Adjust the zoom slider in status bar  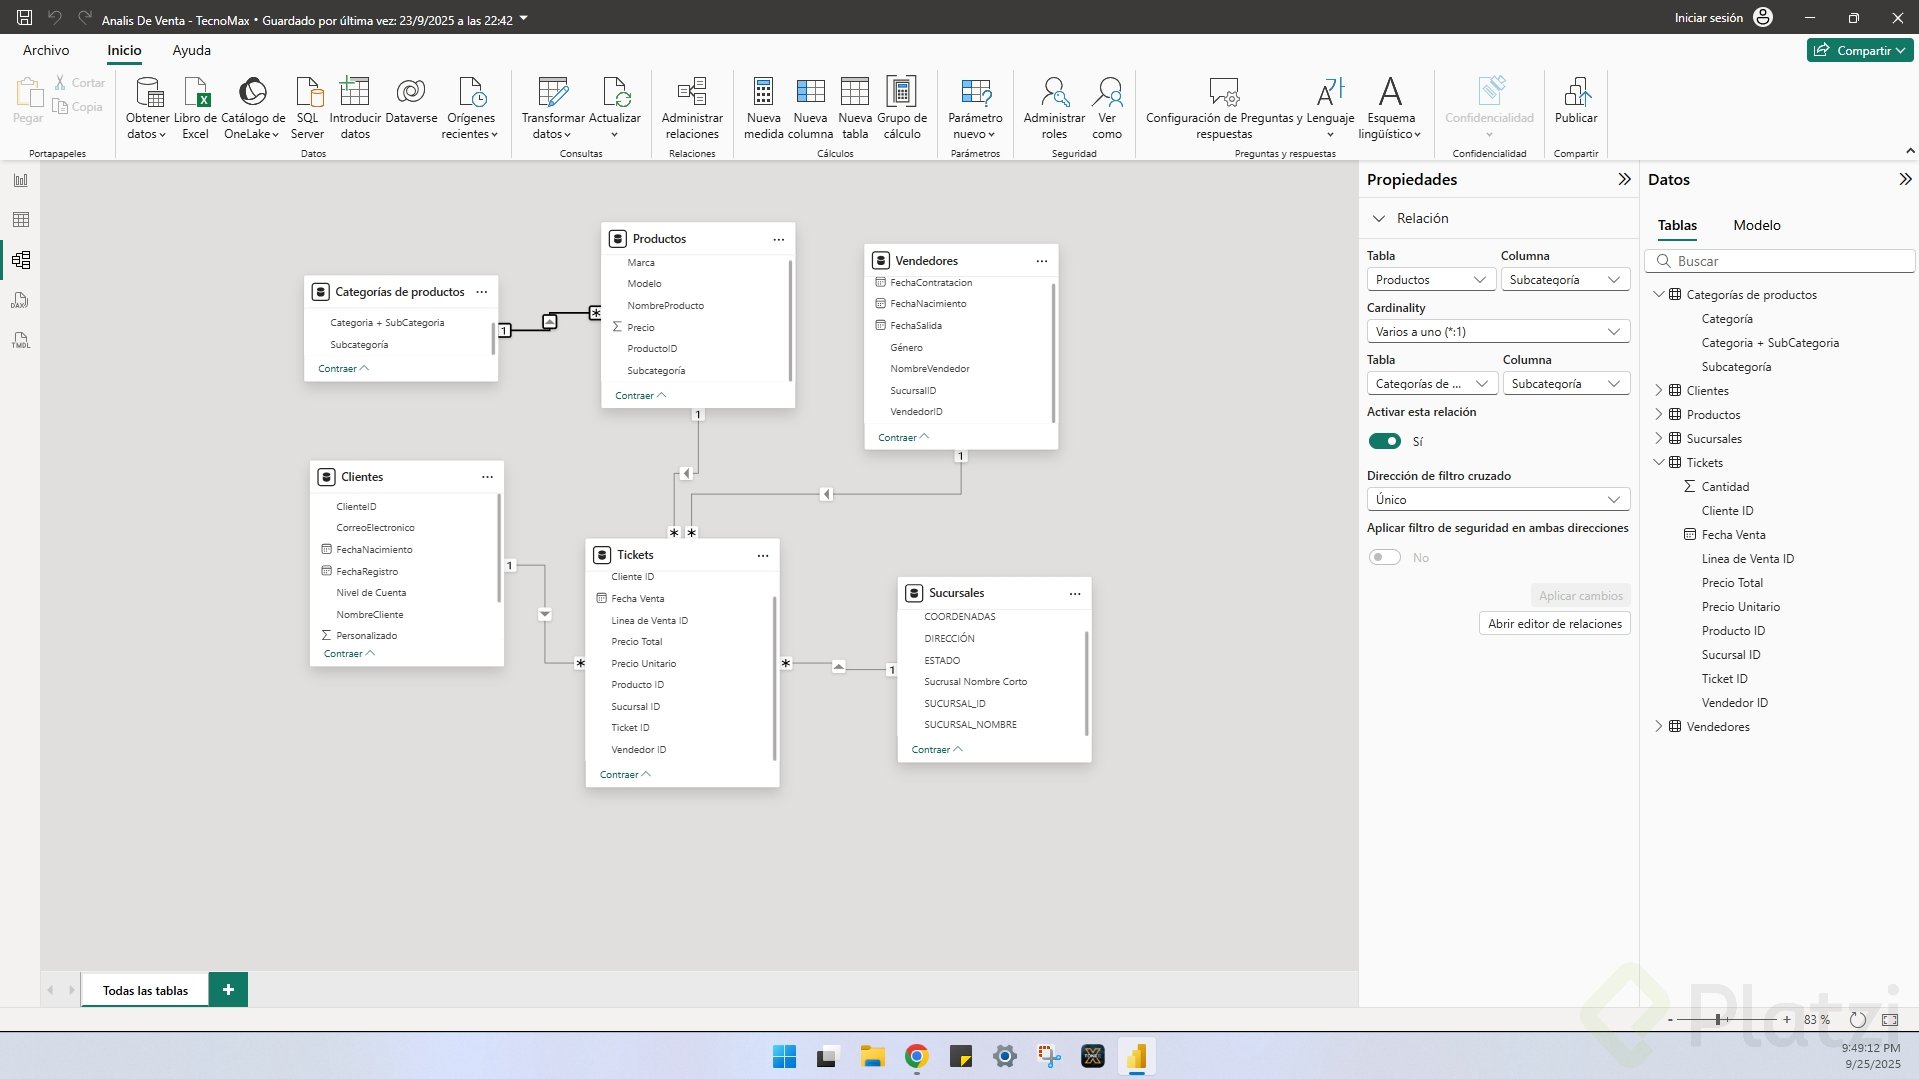click(1718, 1020)
